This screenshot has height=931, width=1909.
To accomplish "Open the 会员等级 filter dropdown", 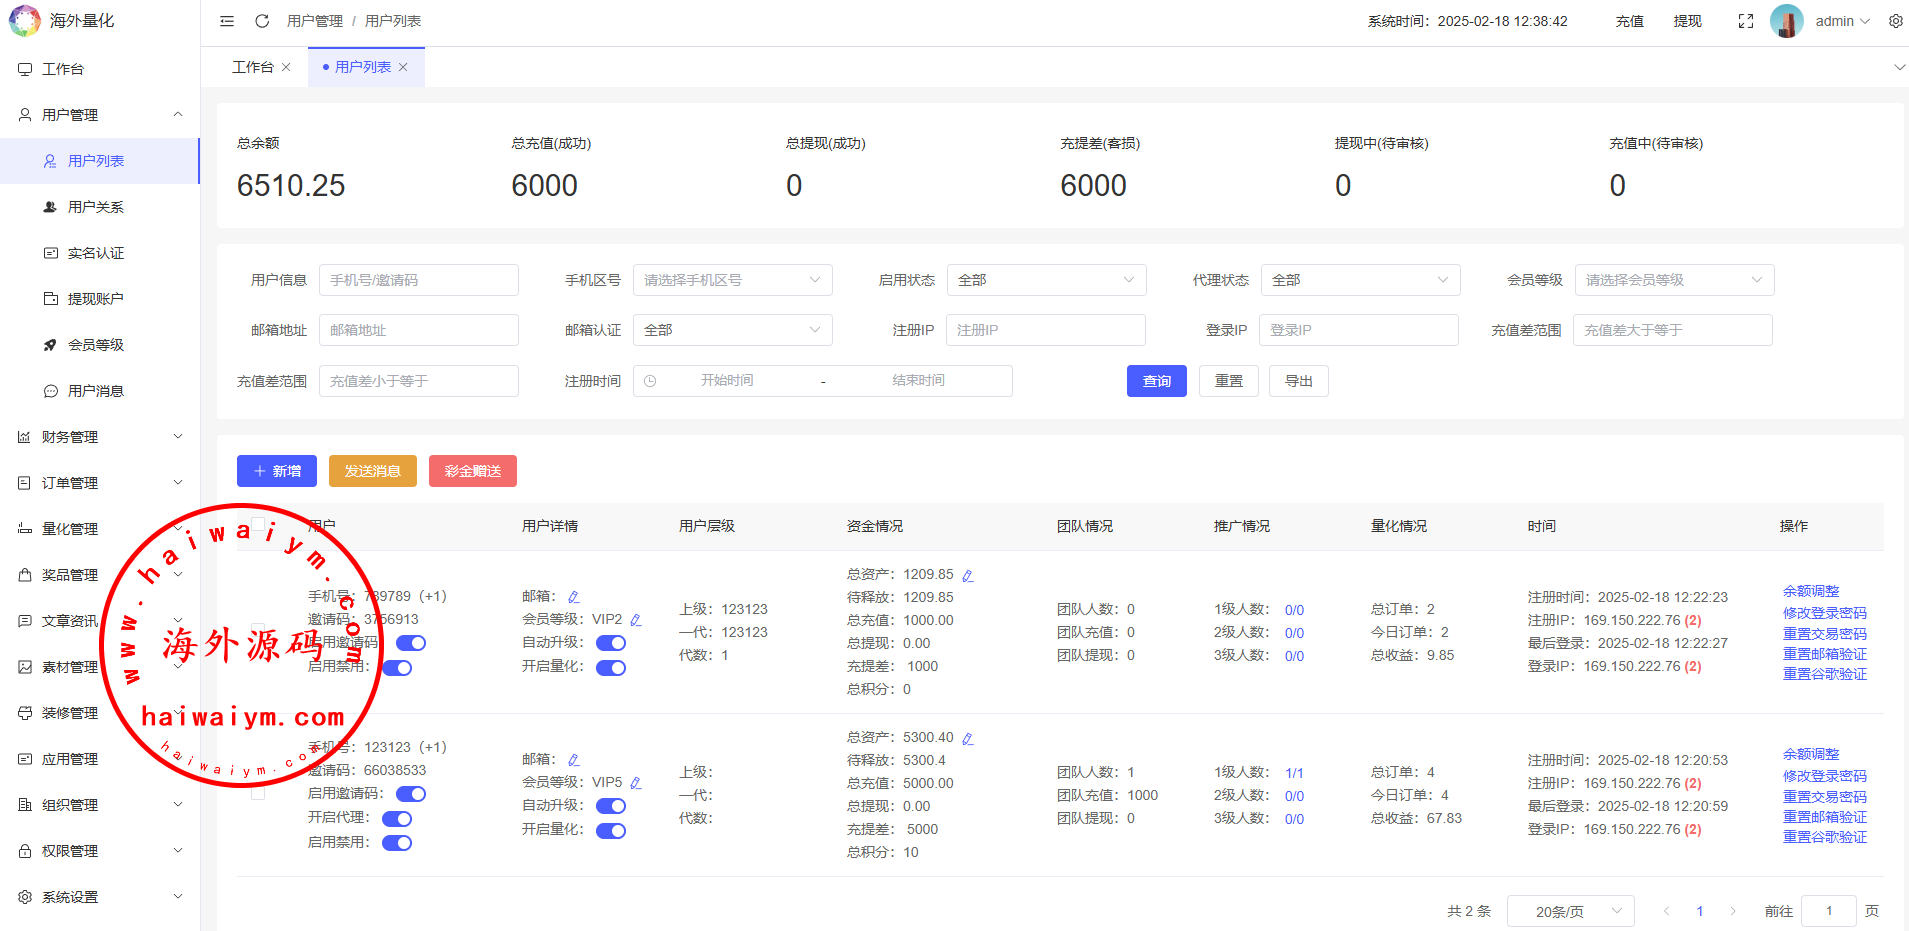I will tap(1673, 280).
